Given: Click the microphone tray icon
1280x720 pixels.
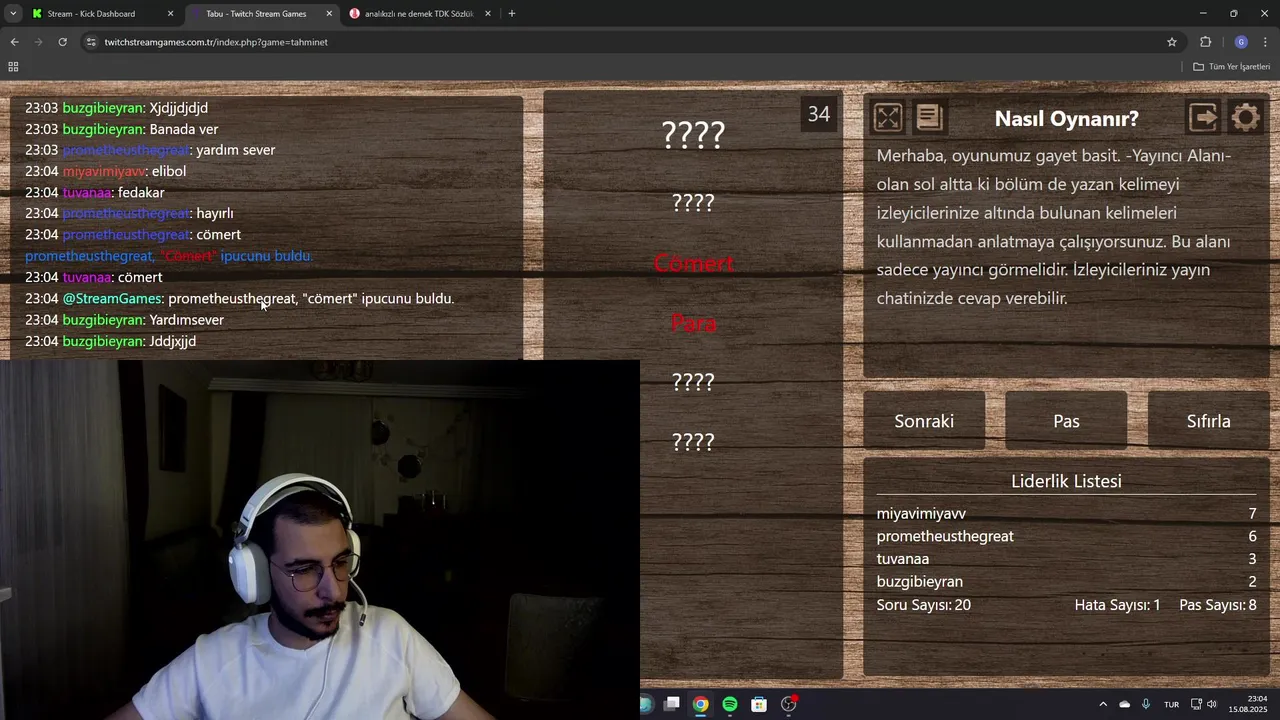Looking at the screenshot, I should coord(1146,704).
